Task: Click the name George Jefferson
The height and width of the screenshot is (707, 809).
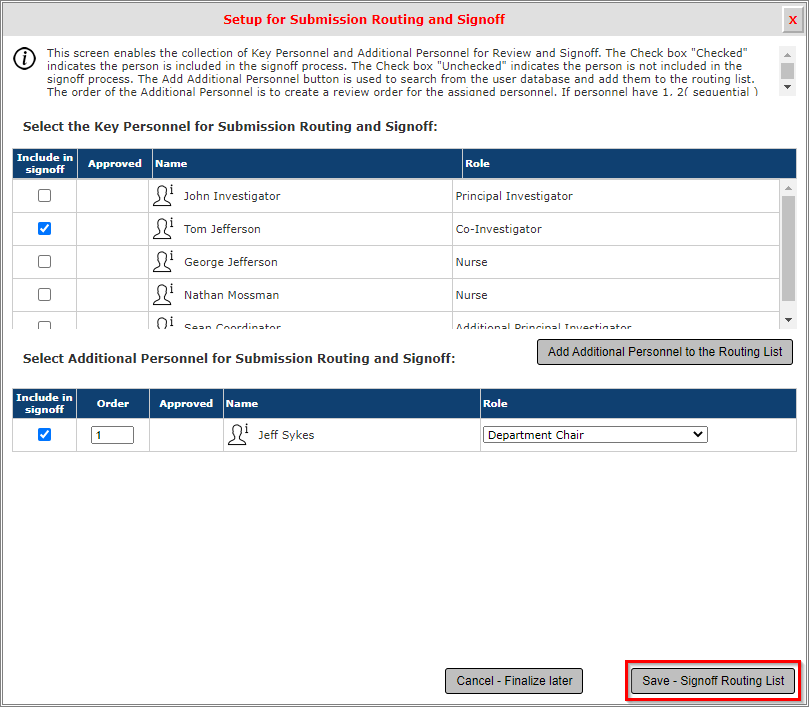Action: [x=231, y=262]
